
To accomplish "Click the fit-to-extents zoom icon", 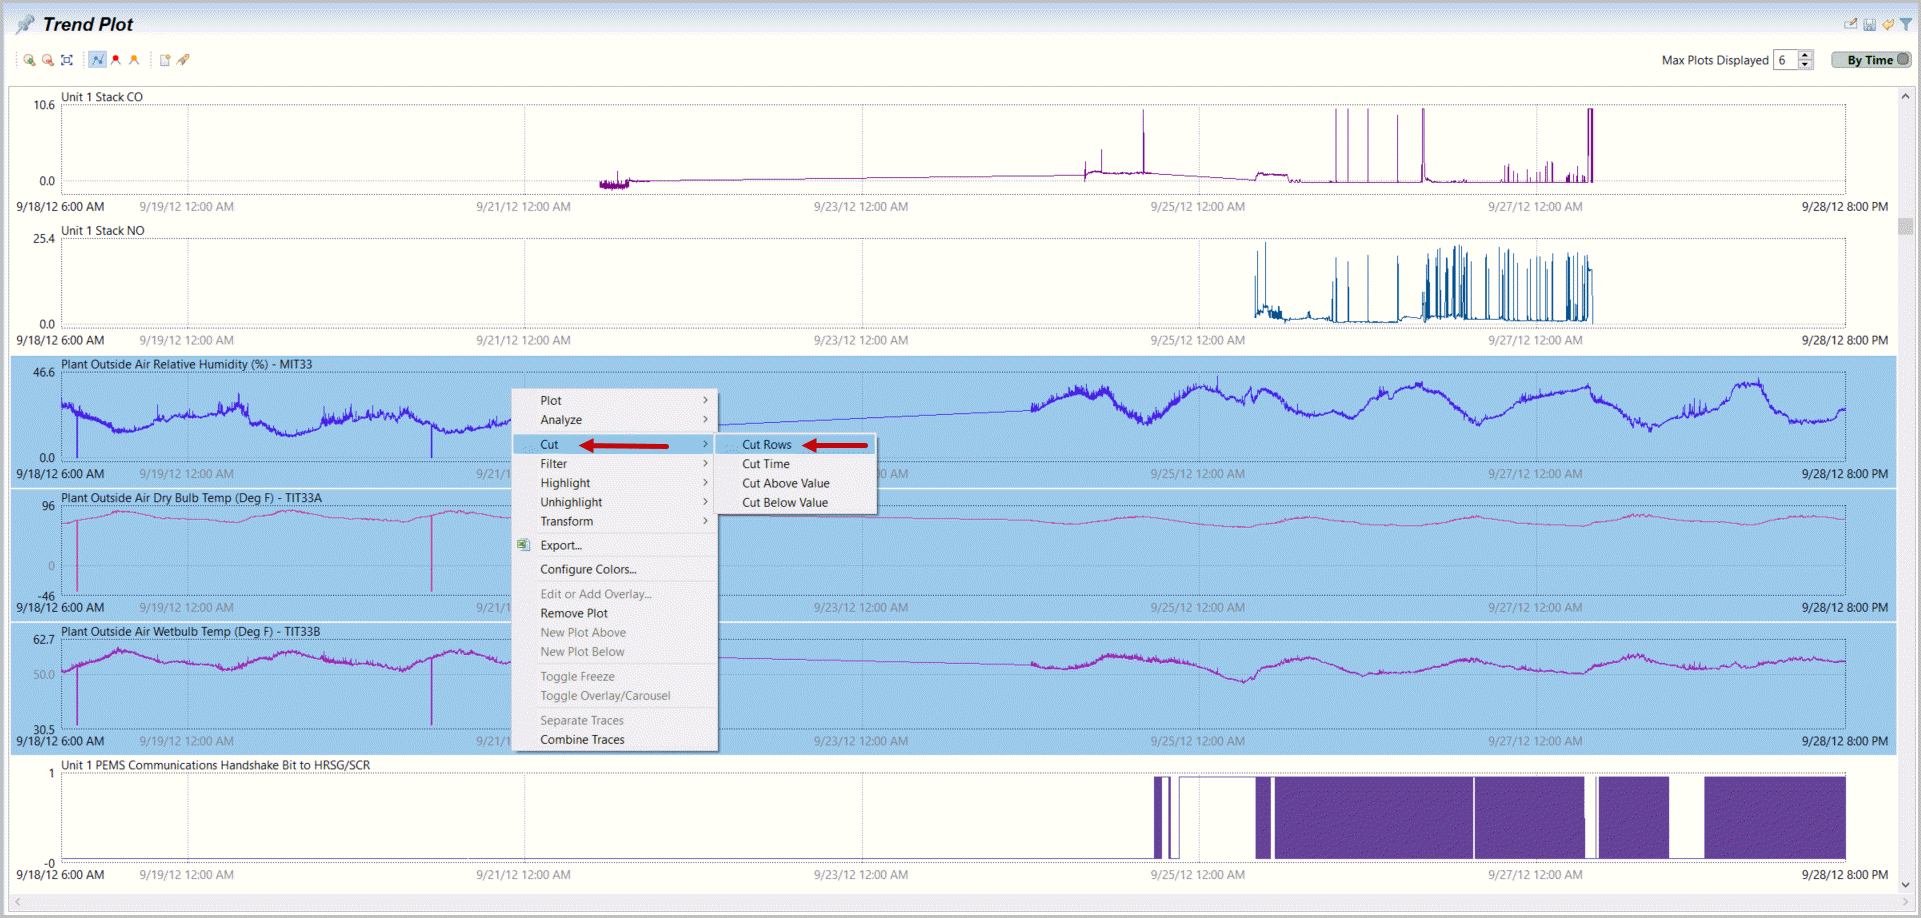I will pos(67,60).
